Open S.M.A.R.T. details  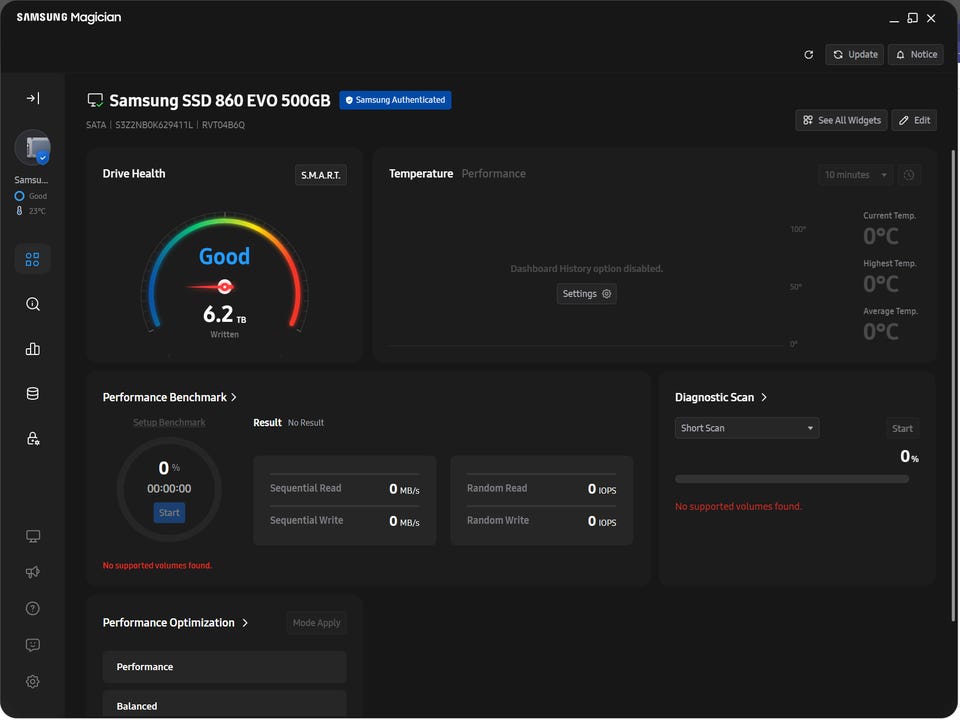click(x=321, y=175)
